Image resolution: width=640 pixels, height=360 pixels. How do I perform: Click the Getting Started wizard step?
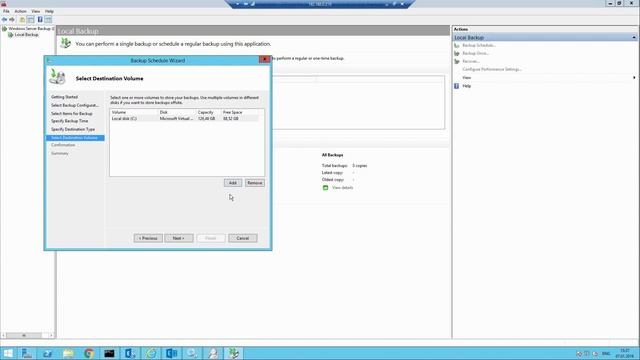64,97
